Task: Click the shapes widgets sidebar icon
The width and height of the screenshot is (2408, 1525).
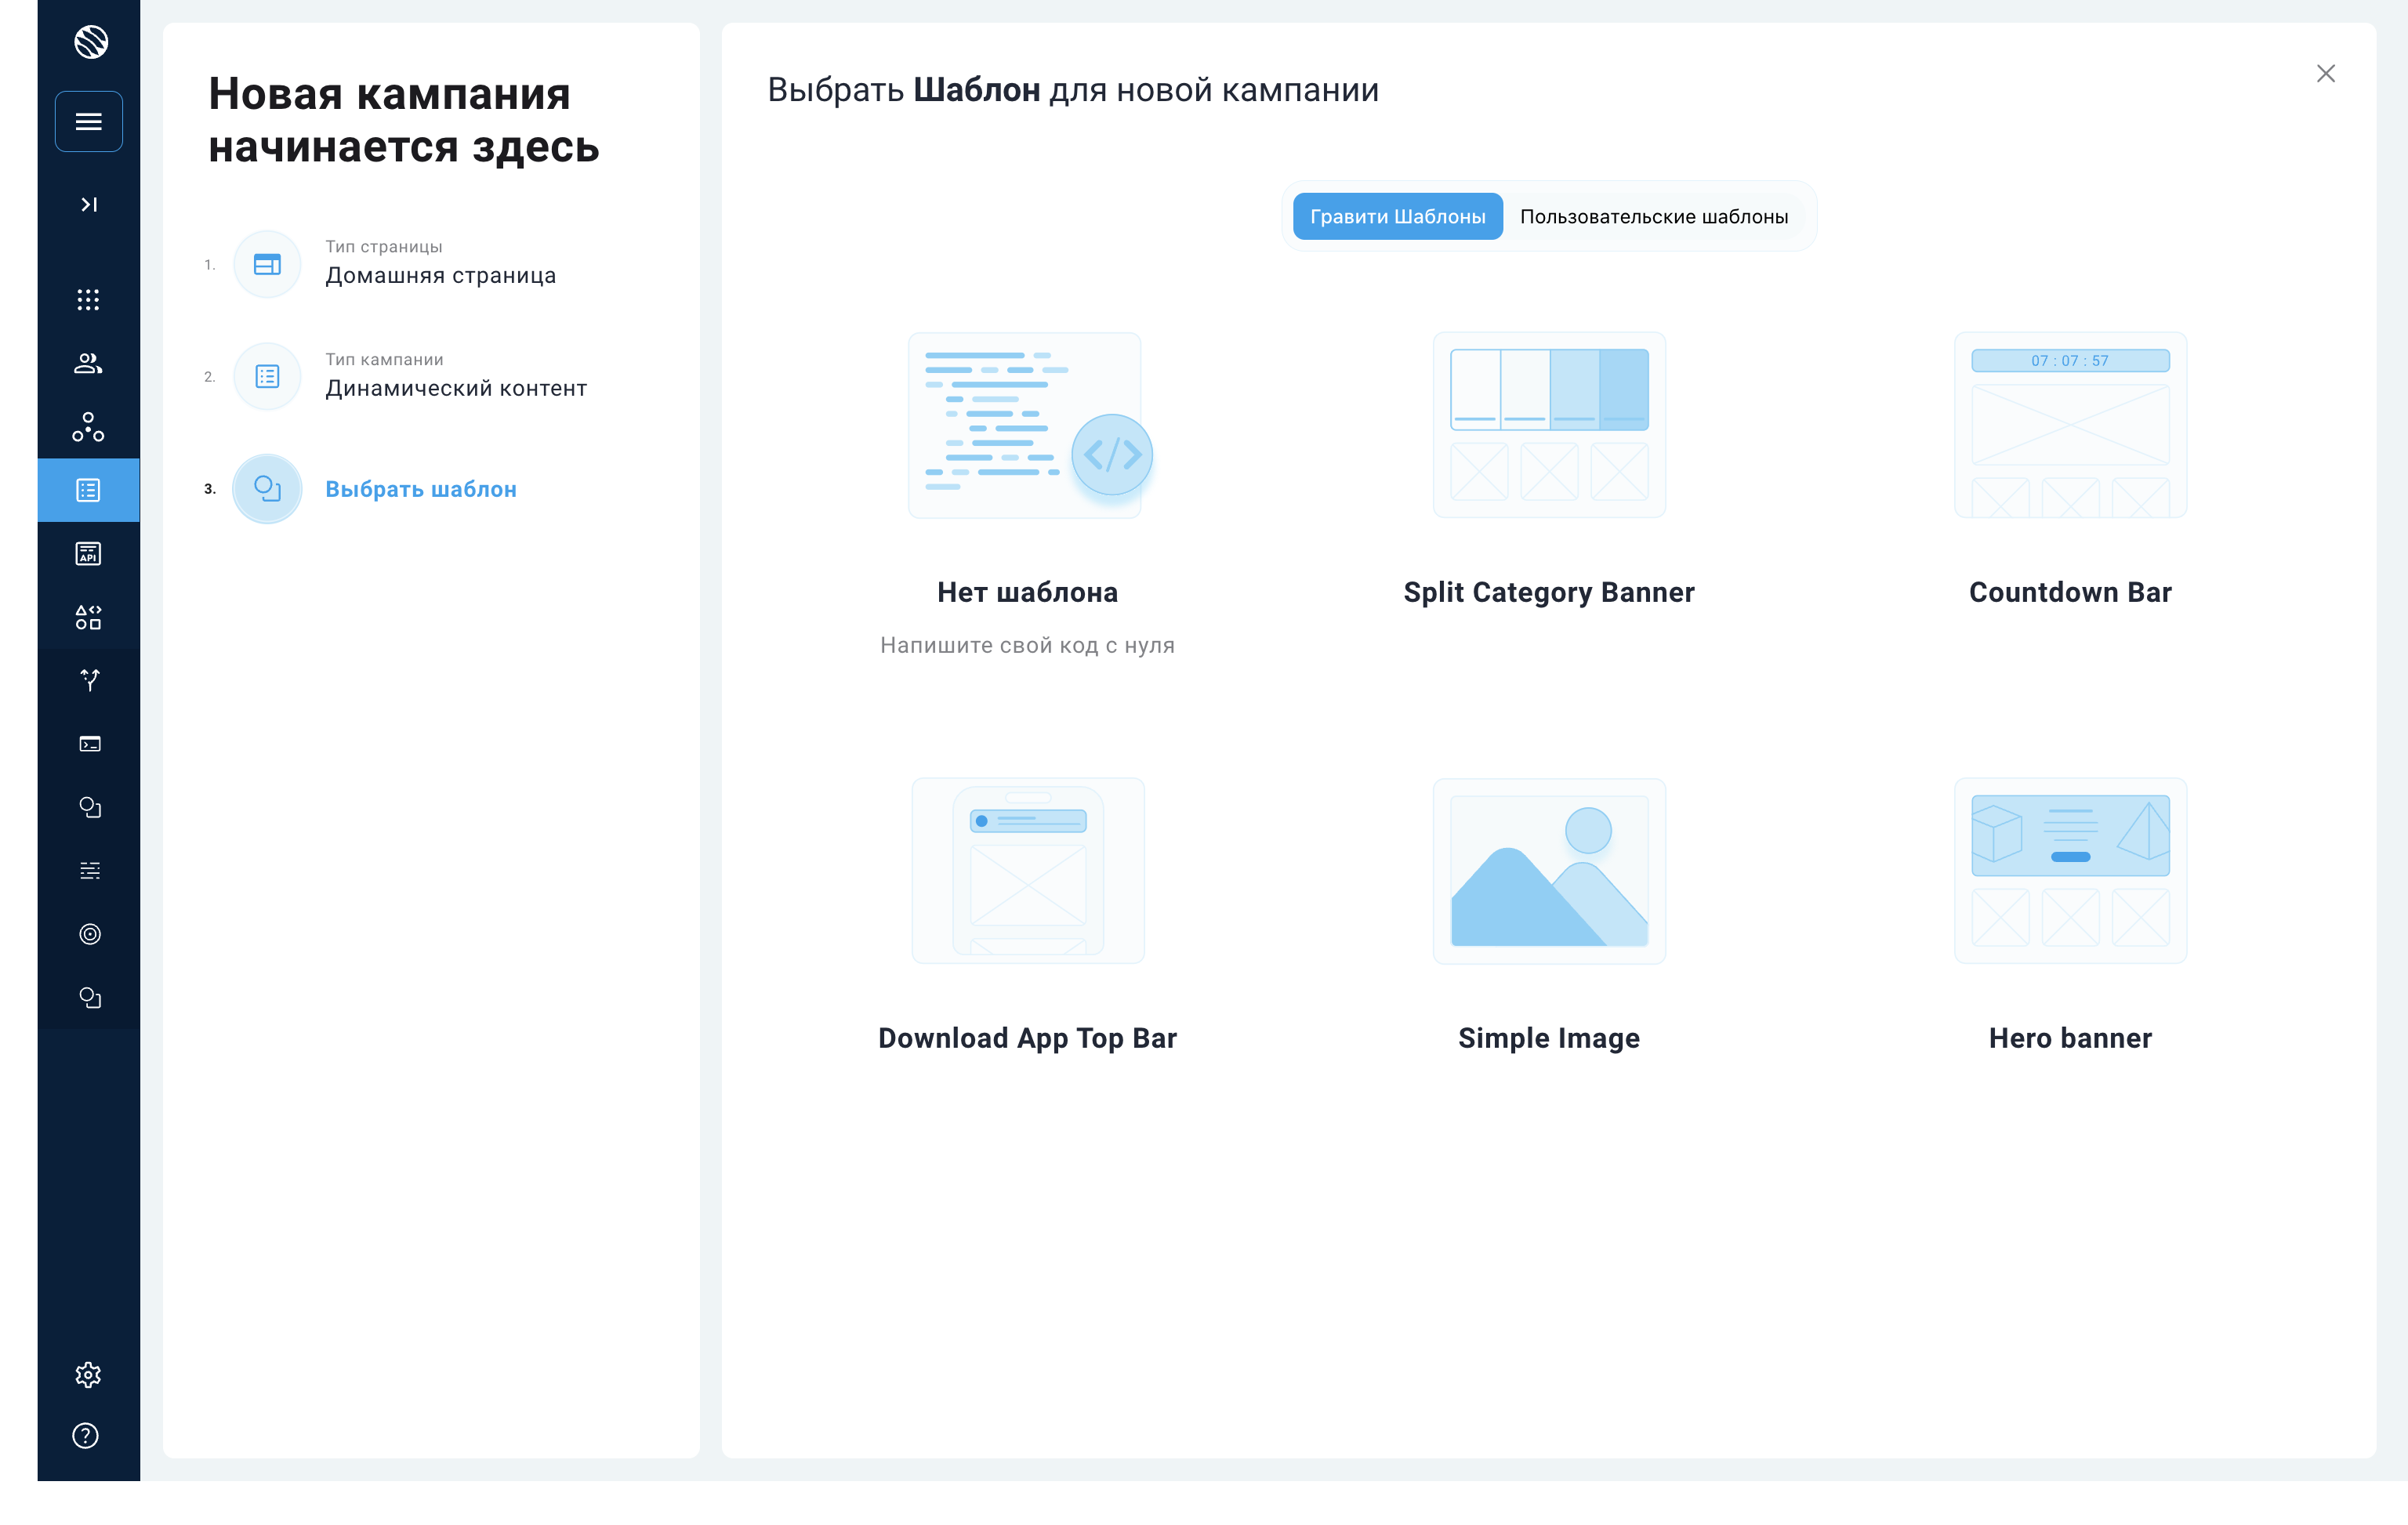Action: (89, 617)
